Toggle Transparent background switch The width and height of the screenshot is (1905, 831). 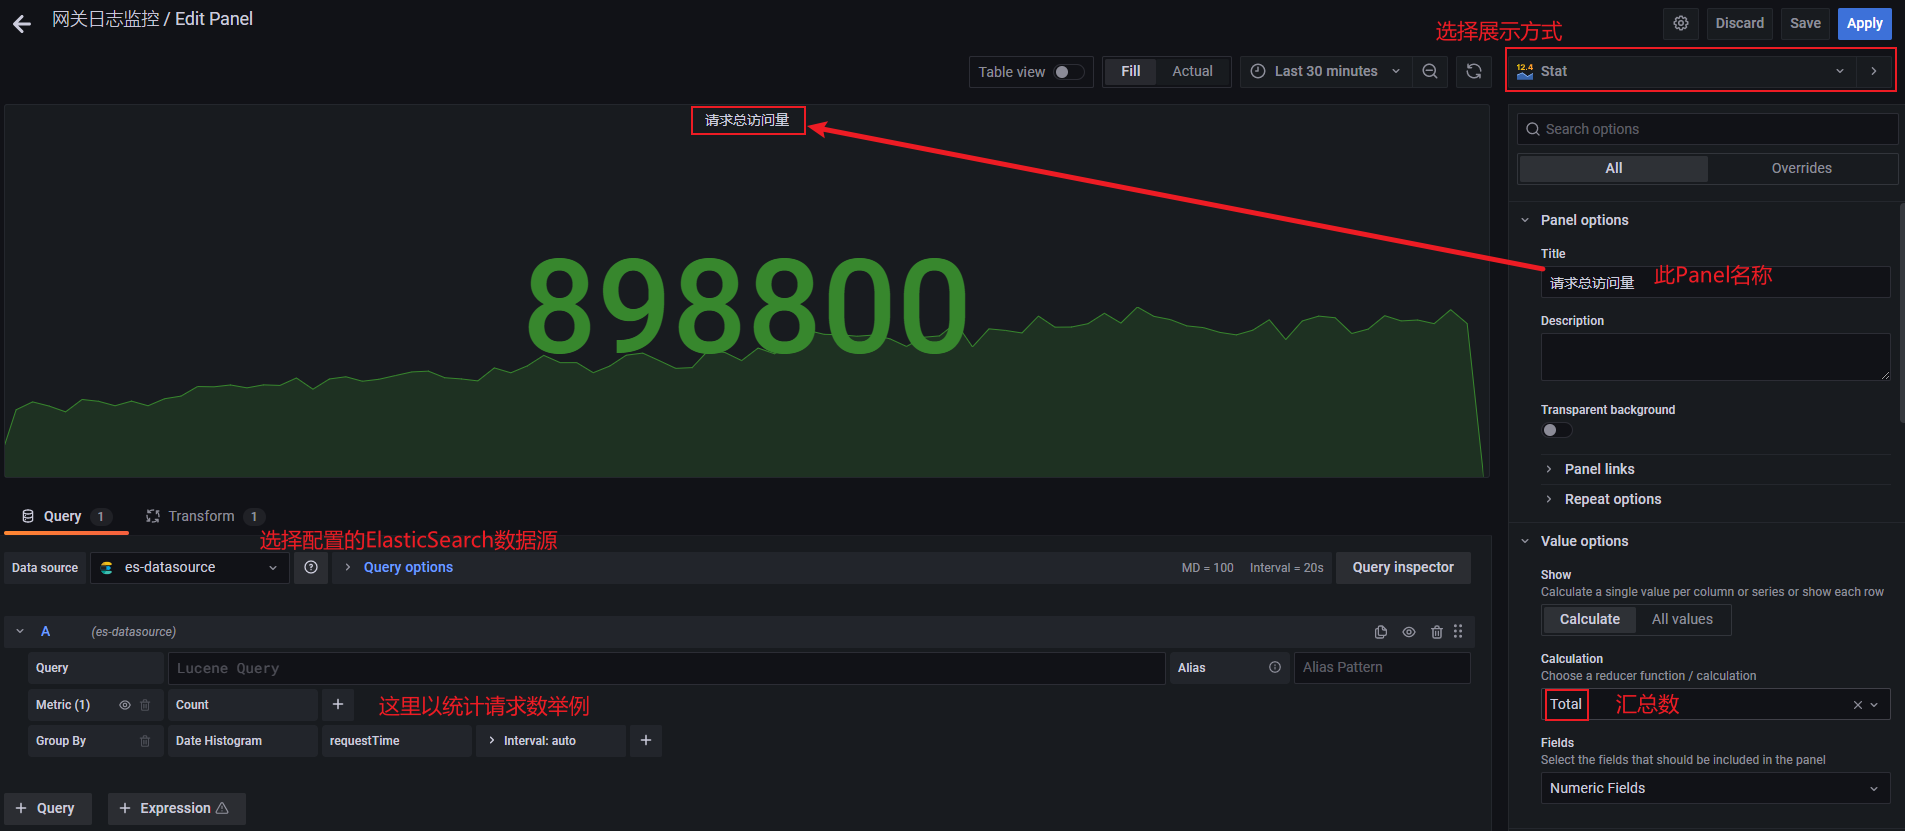point(1557,430)
